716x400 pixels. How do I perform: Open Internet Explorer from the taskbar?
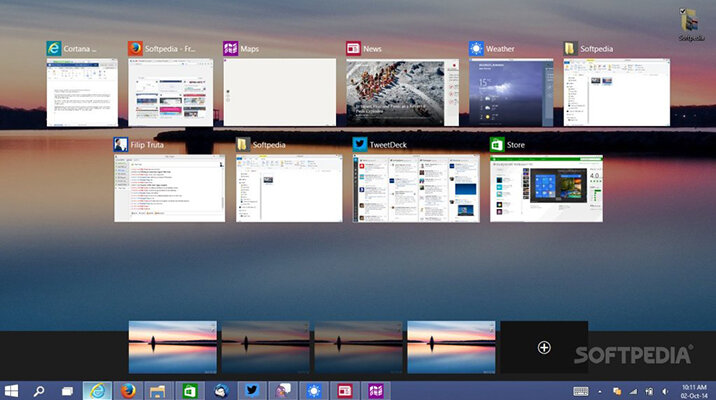pyautogui.click(x=97, y=391)
